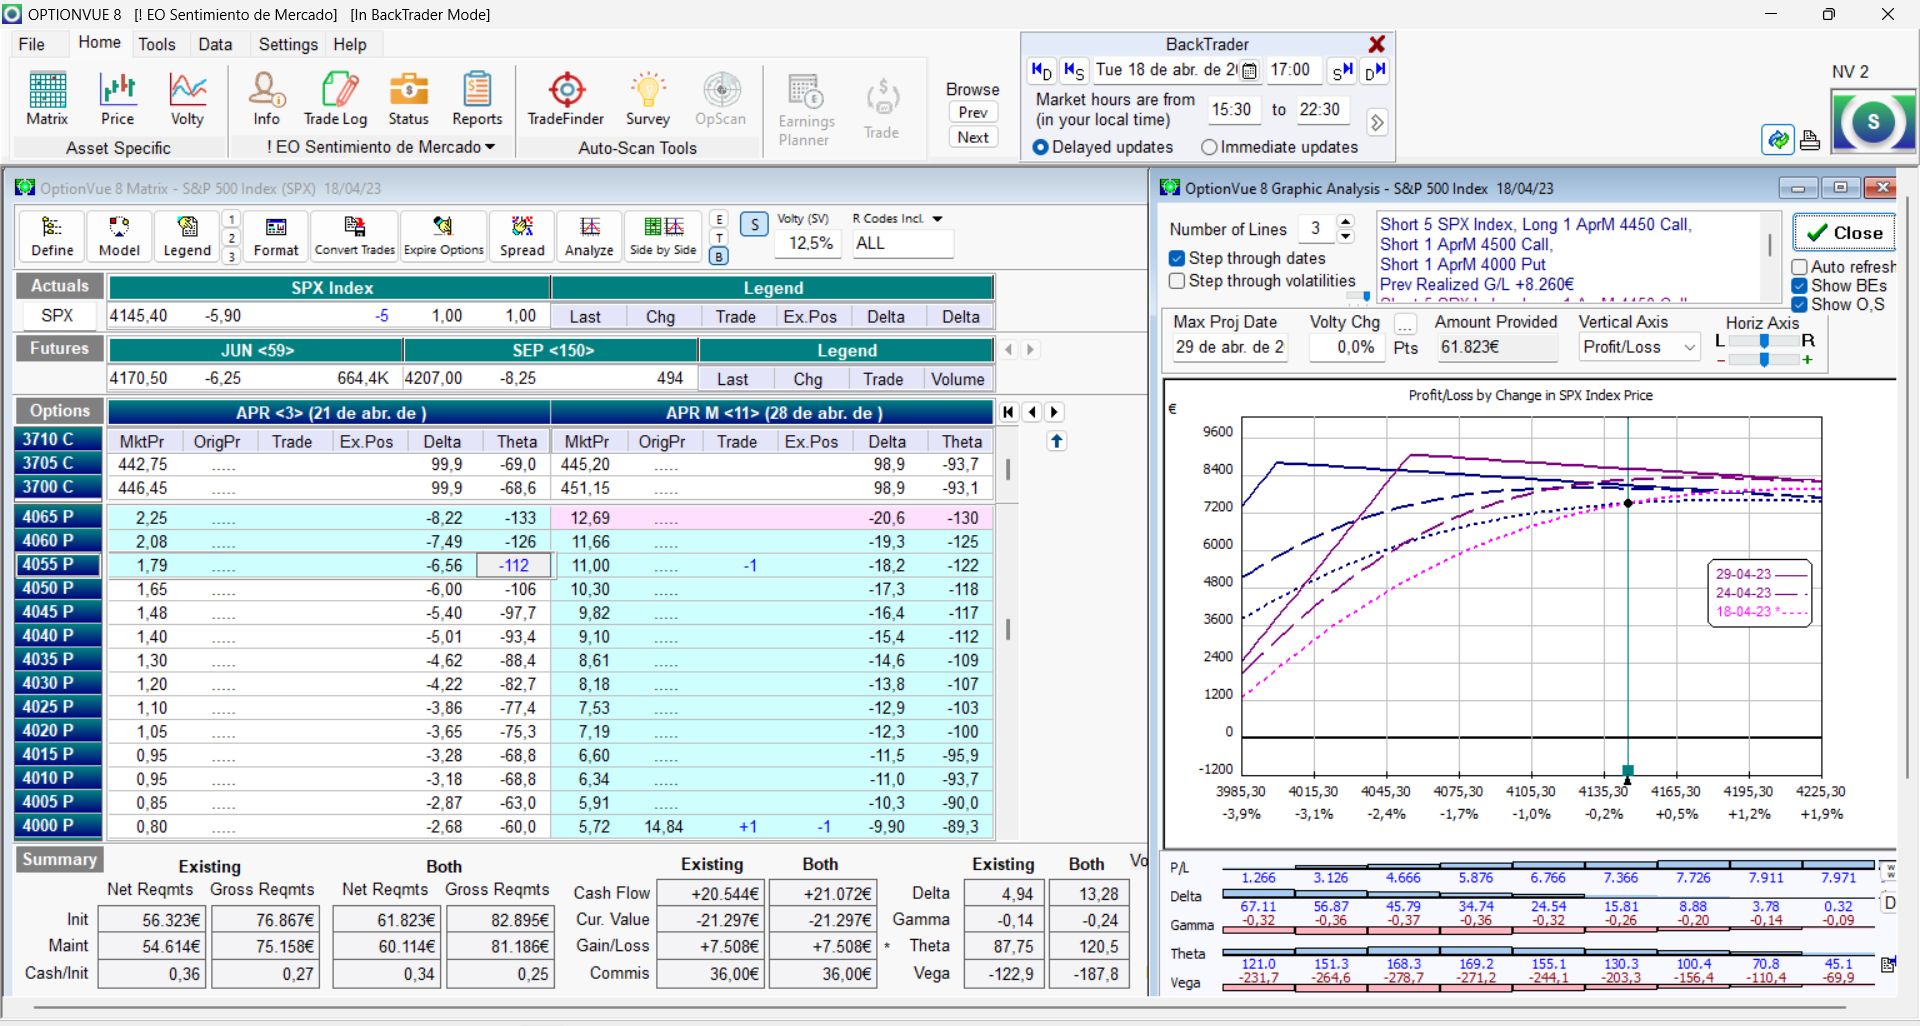The image size is (1920, 1026).
Task: Select Immediate updates radio button
Action: [x=1209, y=147]
